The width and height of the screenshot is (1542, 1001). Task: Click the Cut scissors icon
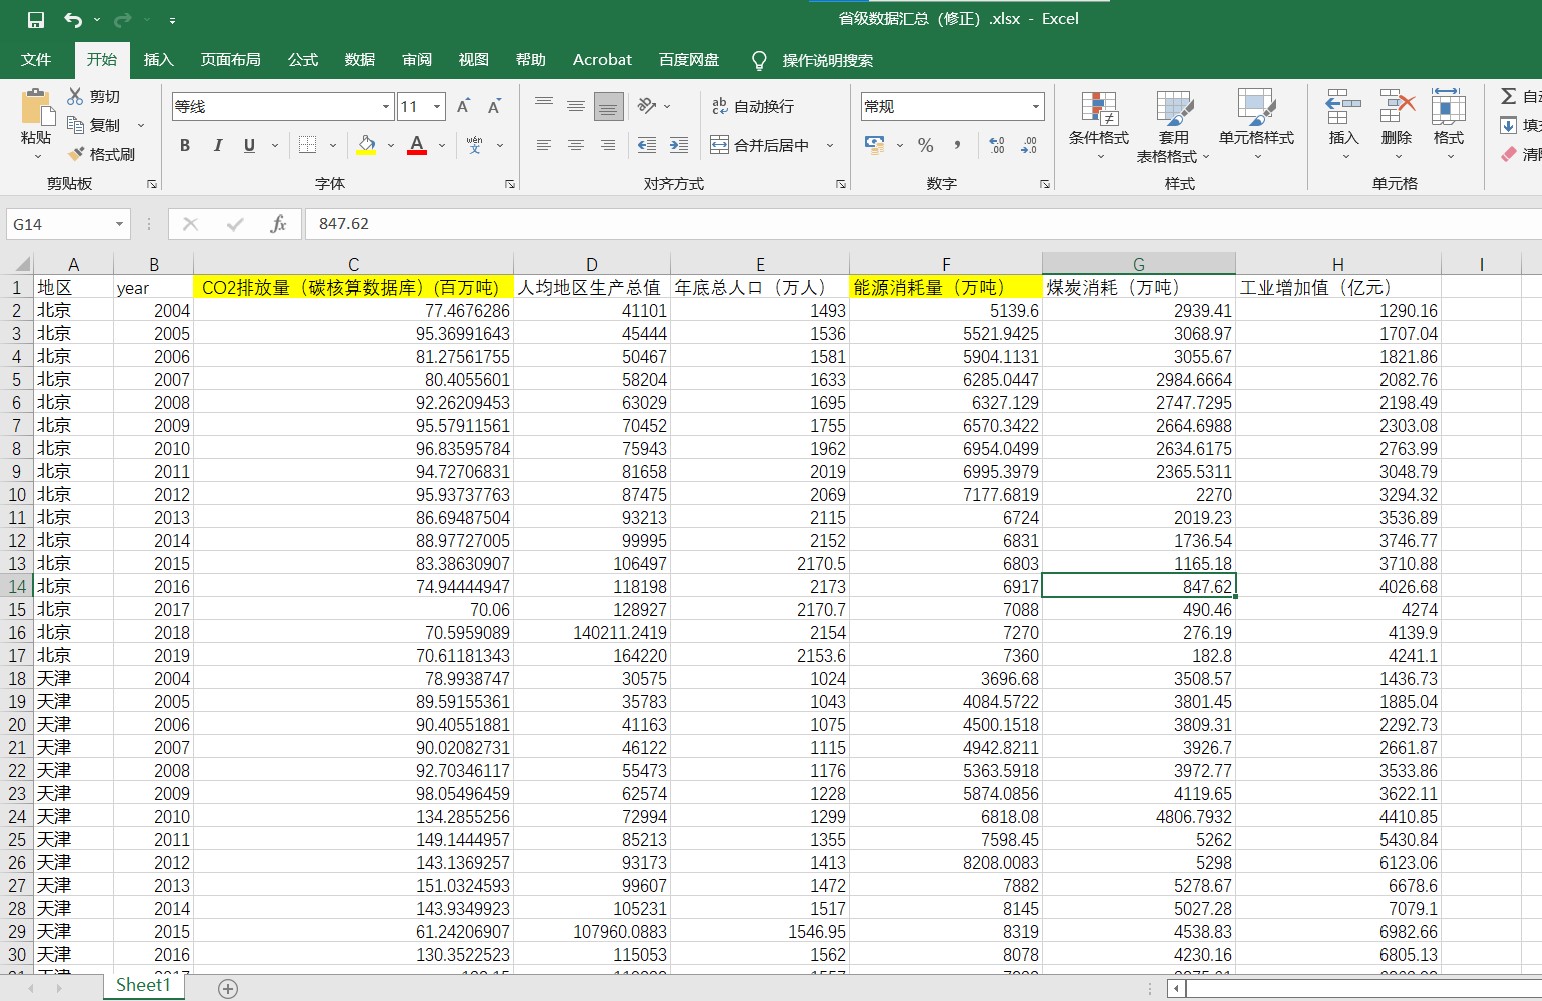(75, 96)
